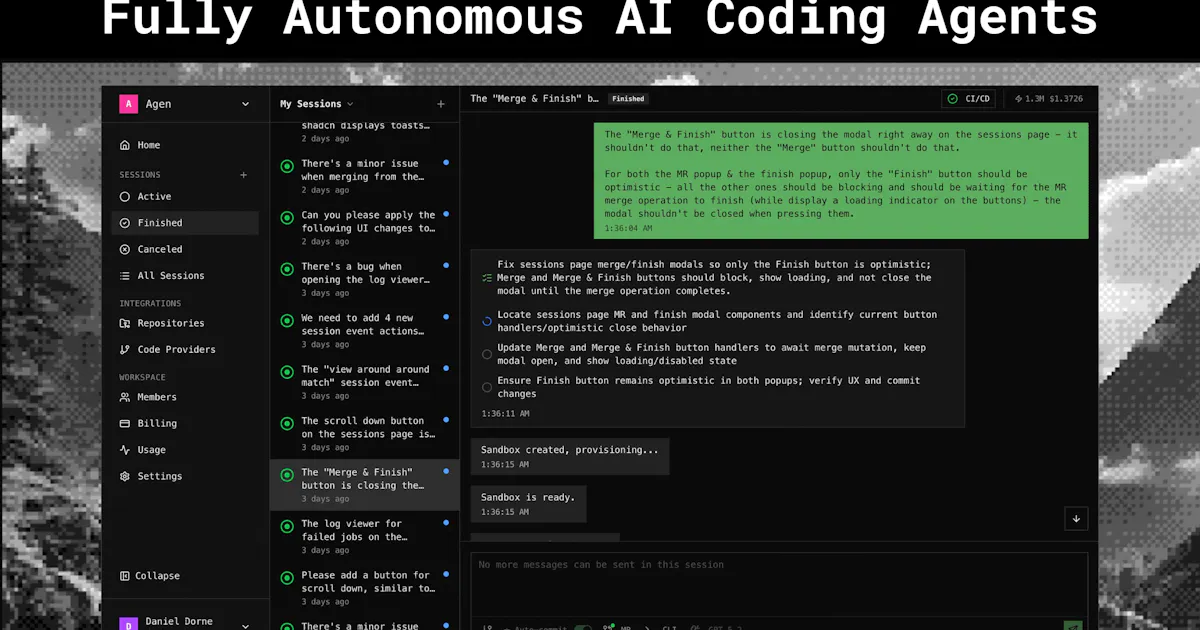
Task: Open session 'There's a bug when opening the log viewer'
Action: point(364,279)
